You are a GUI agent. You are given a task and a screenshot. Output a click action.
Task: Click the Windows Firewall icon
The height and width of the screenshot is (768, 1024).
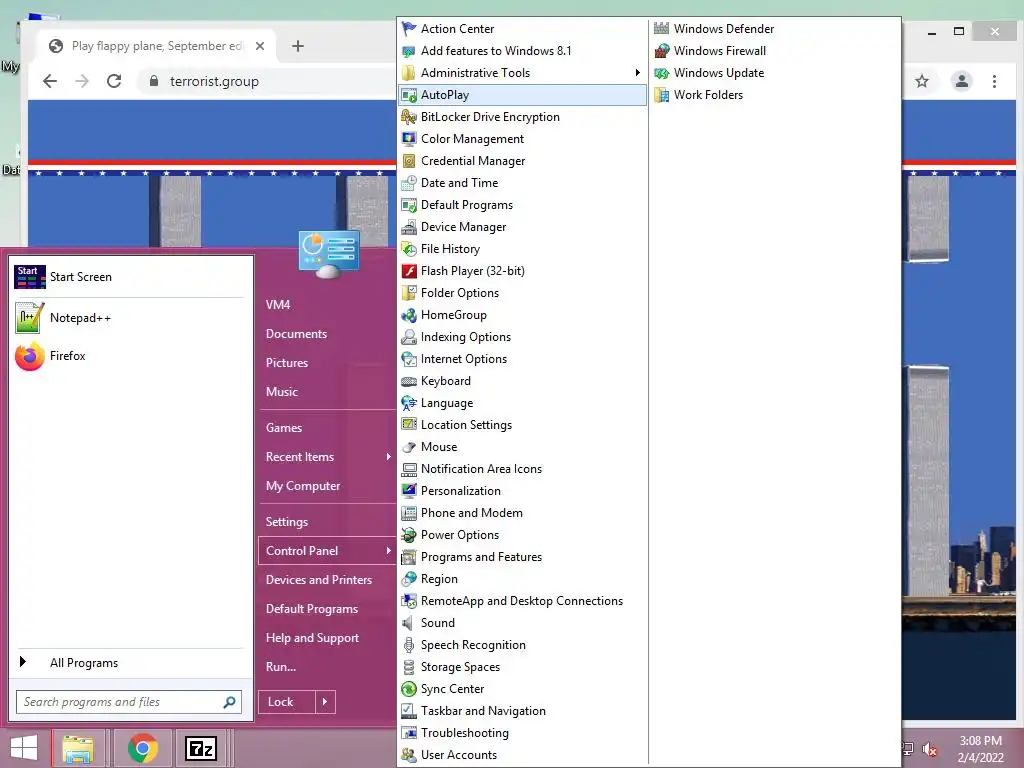662,51
